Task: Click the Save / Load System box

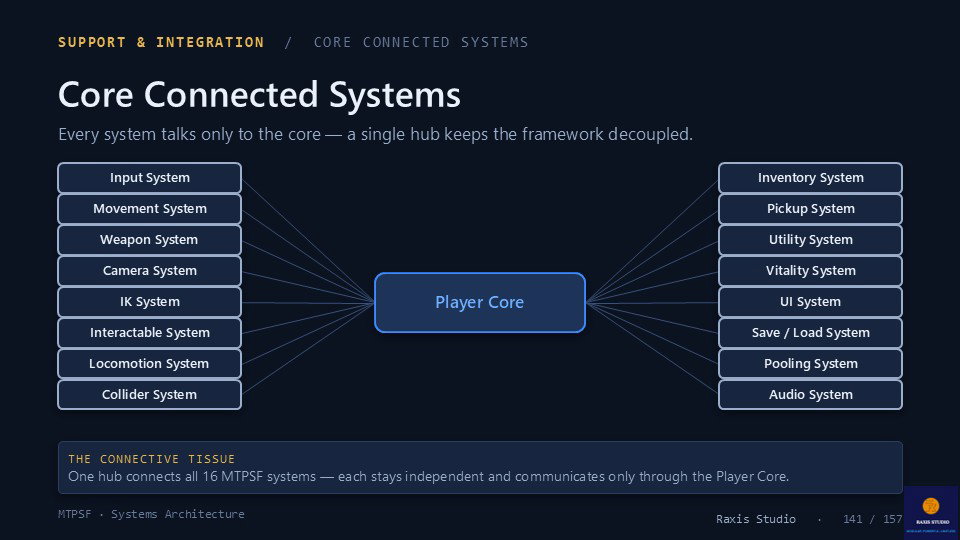Action: click(810, 332)
